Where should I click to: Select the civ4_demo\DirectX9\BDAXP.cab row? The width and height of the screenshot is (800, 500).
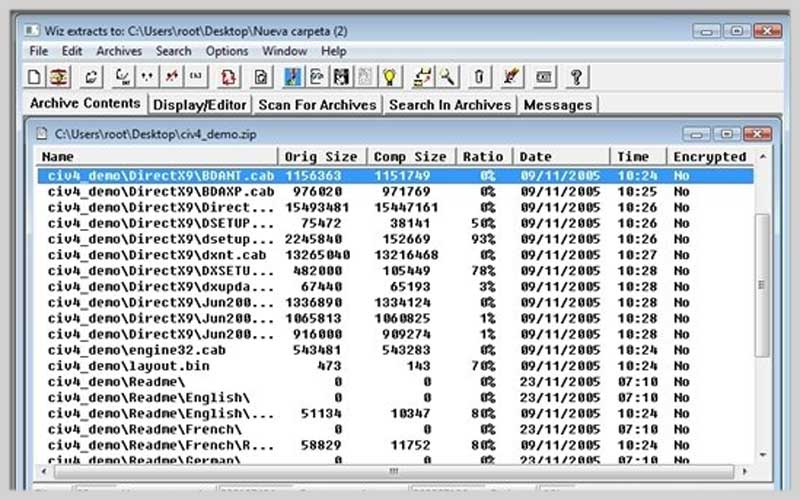[x=395, y=192]
